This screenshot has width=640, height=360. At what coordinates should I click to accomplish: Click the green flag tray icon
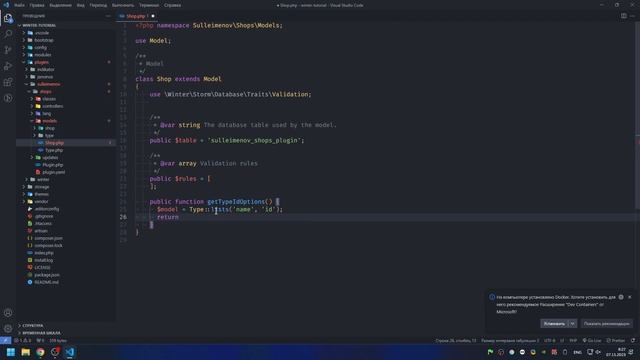490,352
